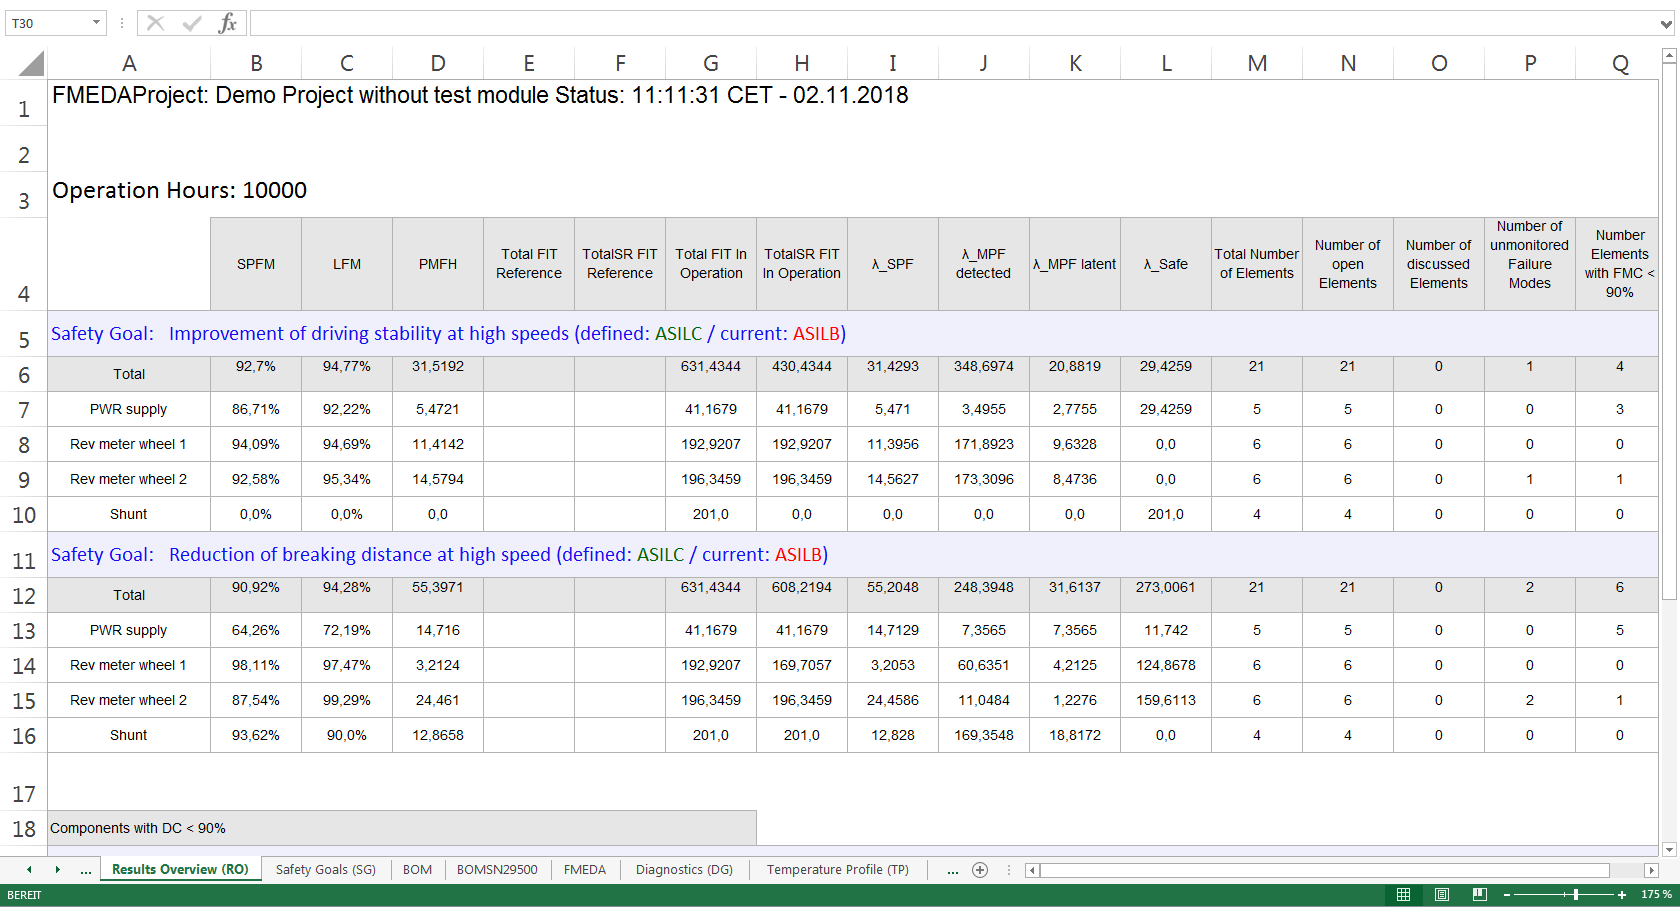Open the FMEDA sheet tab

[585, 870]
